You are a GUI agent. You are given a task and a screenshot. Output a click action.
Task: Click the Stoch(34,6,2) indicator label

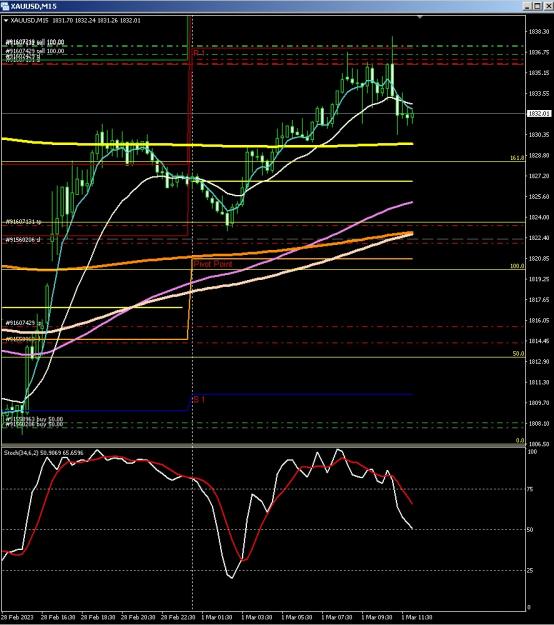(43, 453)
